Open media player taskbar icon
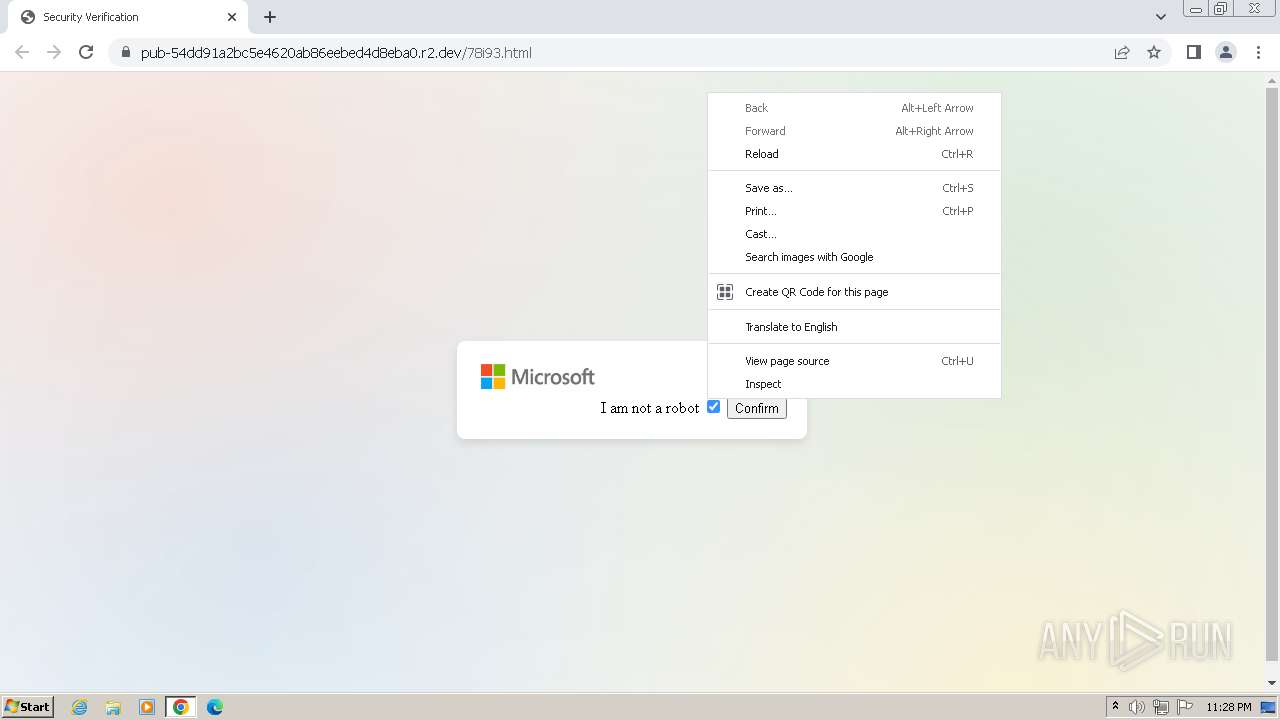This screenshot has width=1280, height=720. 146,707
